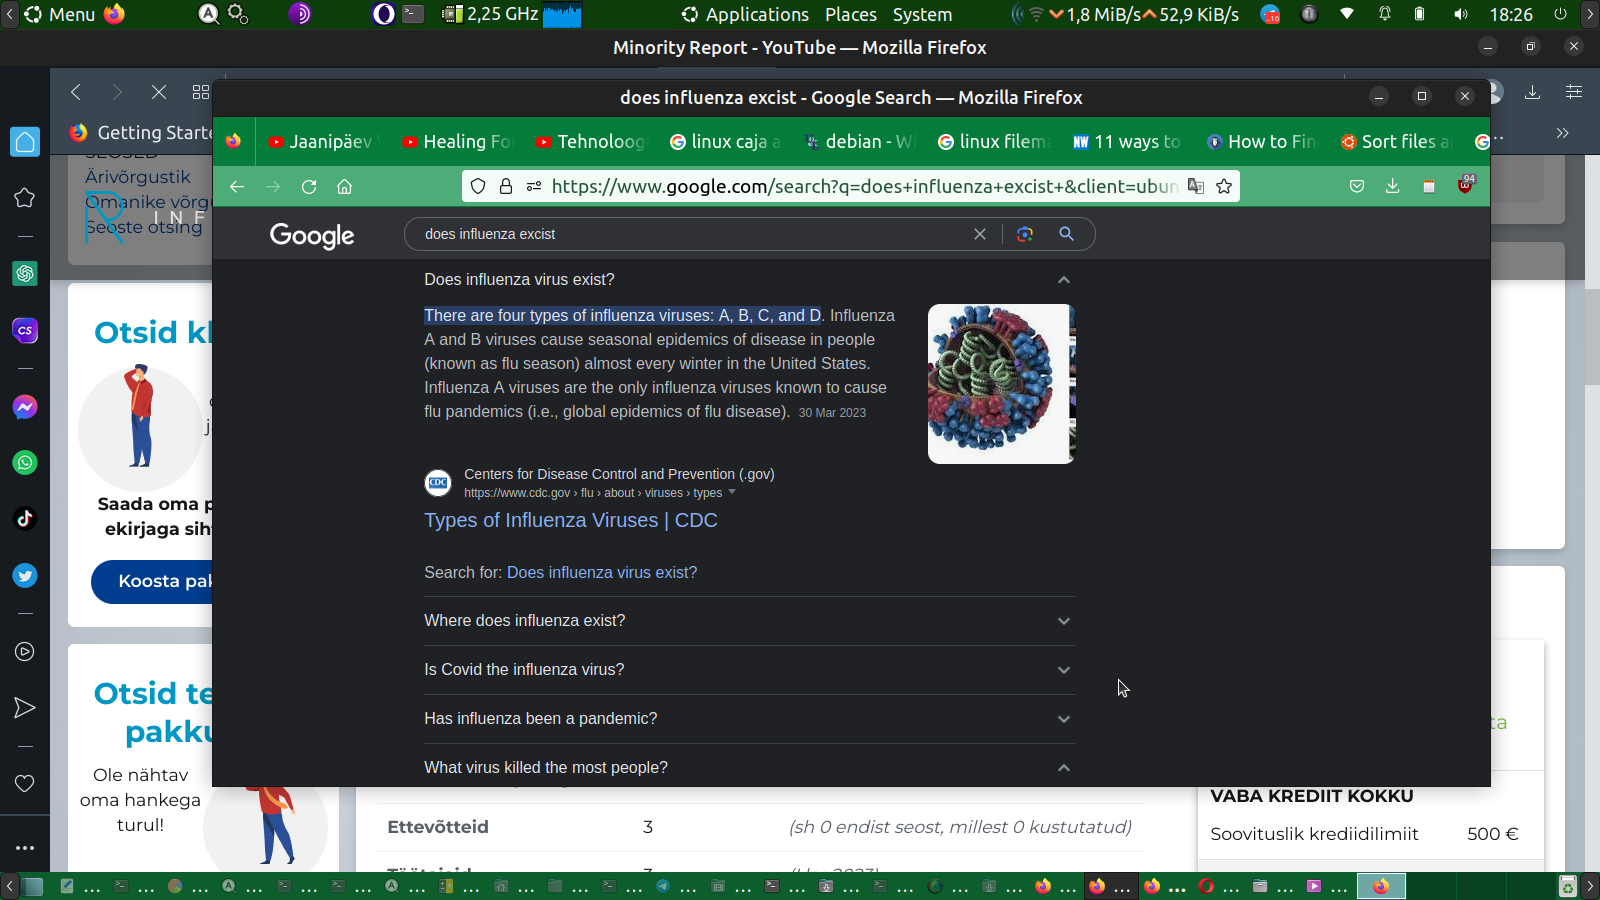Open Opera bookmarks star in sidebar
Screen dimensions: 1600x900
pyautogui.click(x=25, y=198)
